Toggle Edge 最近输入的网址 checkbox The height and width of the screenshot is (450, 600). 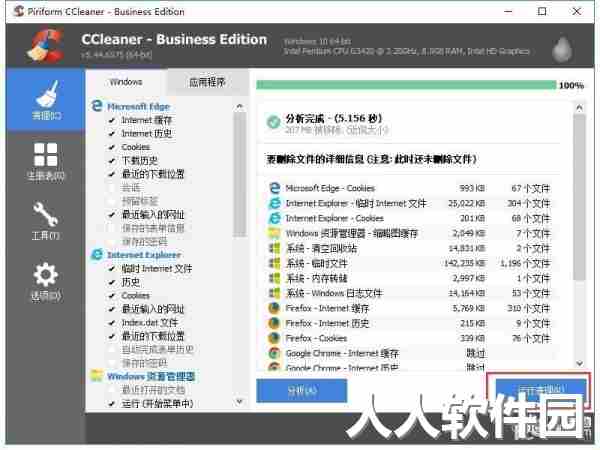point(112,215)
